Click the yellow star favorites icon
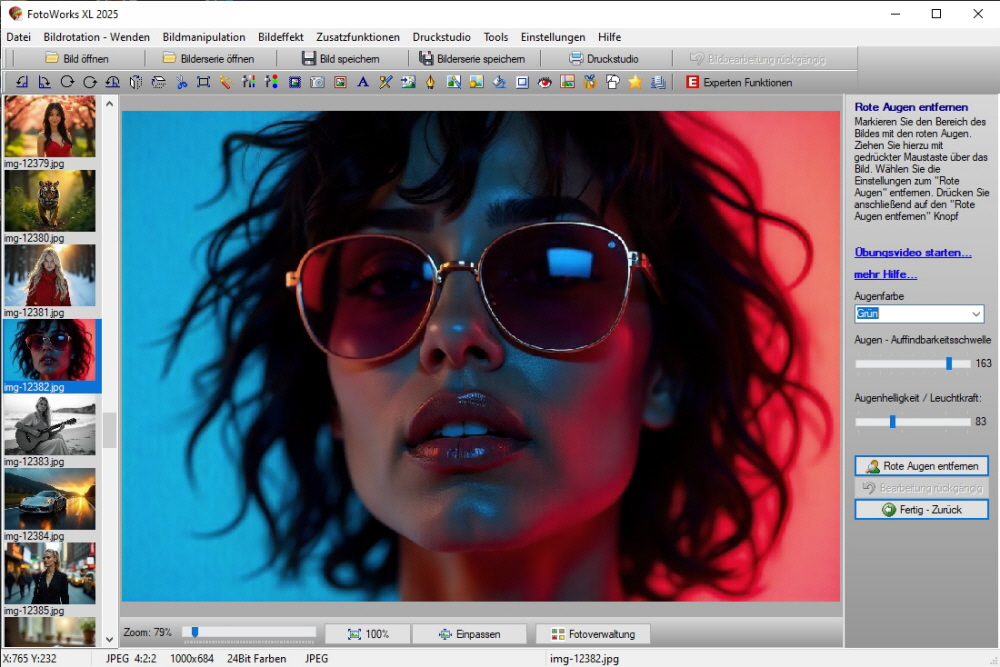The image size is (1000, 667). coord(634,82)
